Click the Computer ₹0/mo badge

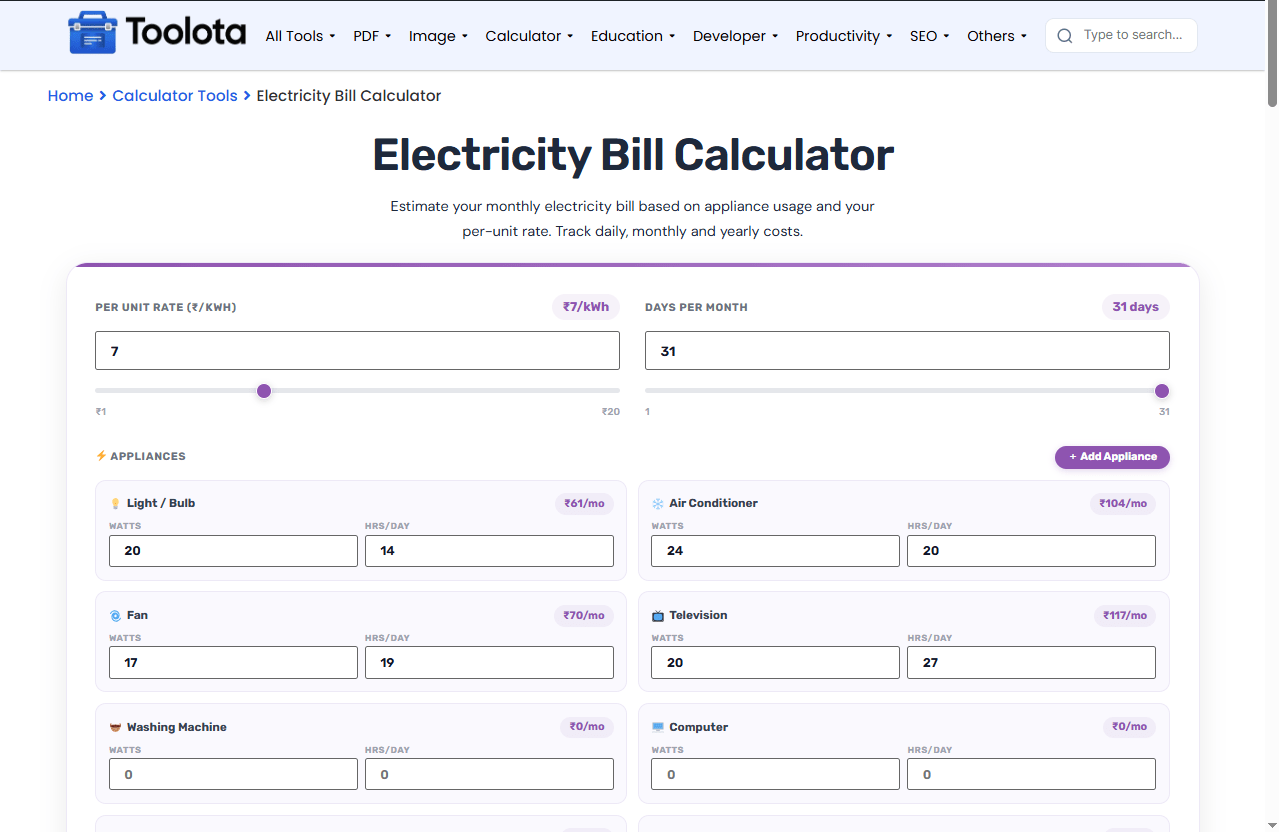point(1129,727)
